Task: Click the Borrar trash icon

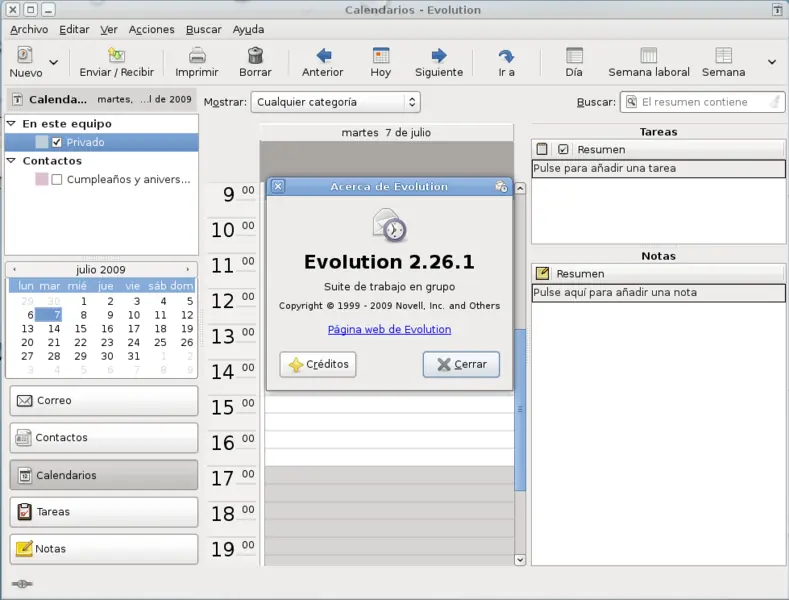Action: tap(255, 55)
